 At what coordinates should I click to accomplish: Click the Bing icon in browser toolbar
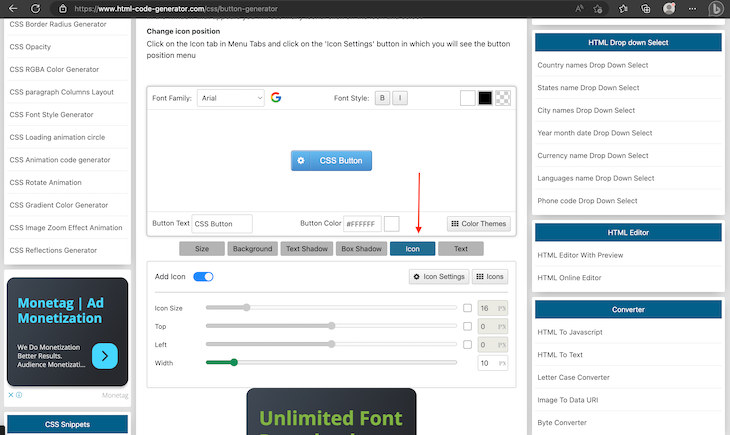(x=716, y=9)
